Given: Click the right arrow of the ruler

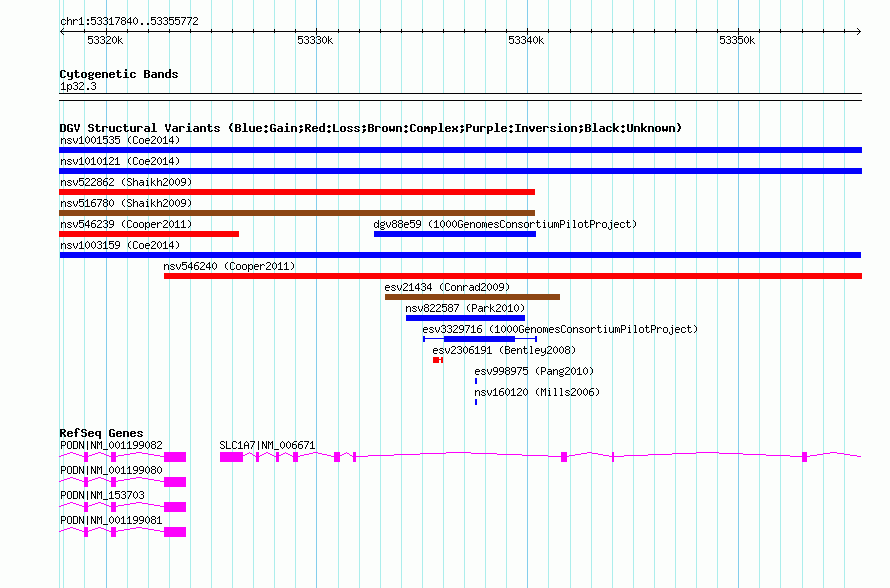Looking at the screenshot, I should 859,32.
